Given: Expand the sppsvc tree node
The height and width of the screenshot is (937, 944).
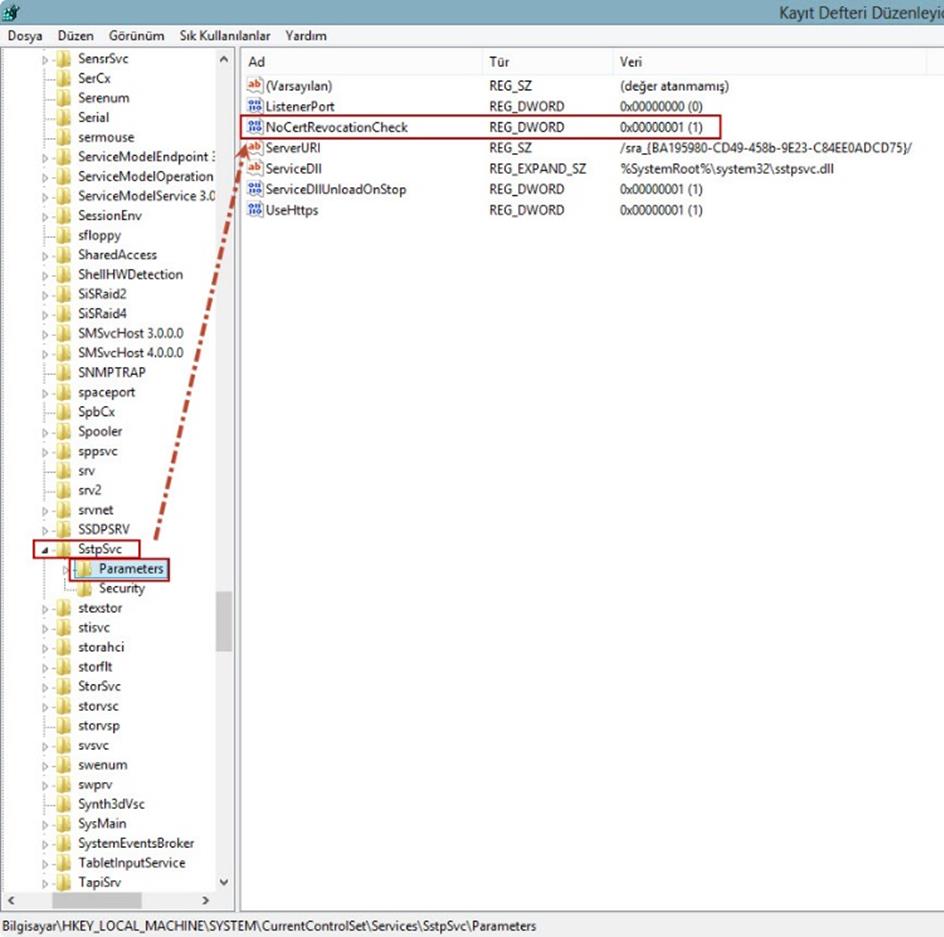Looking at the screenshot, I should (45, 452).
